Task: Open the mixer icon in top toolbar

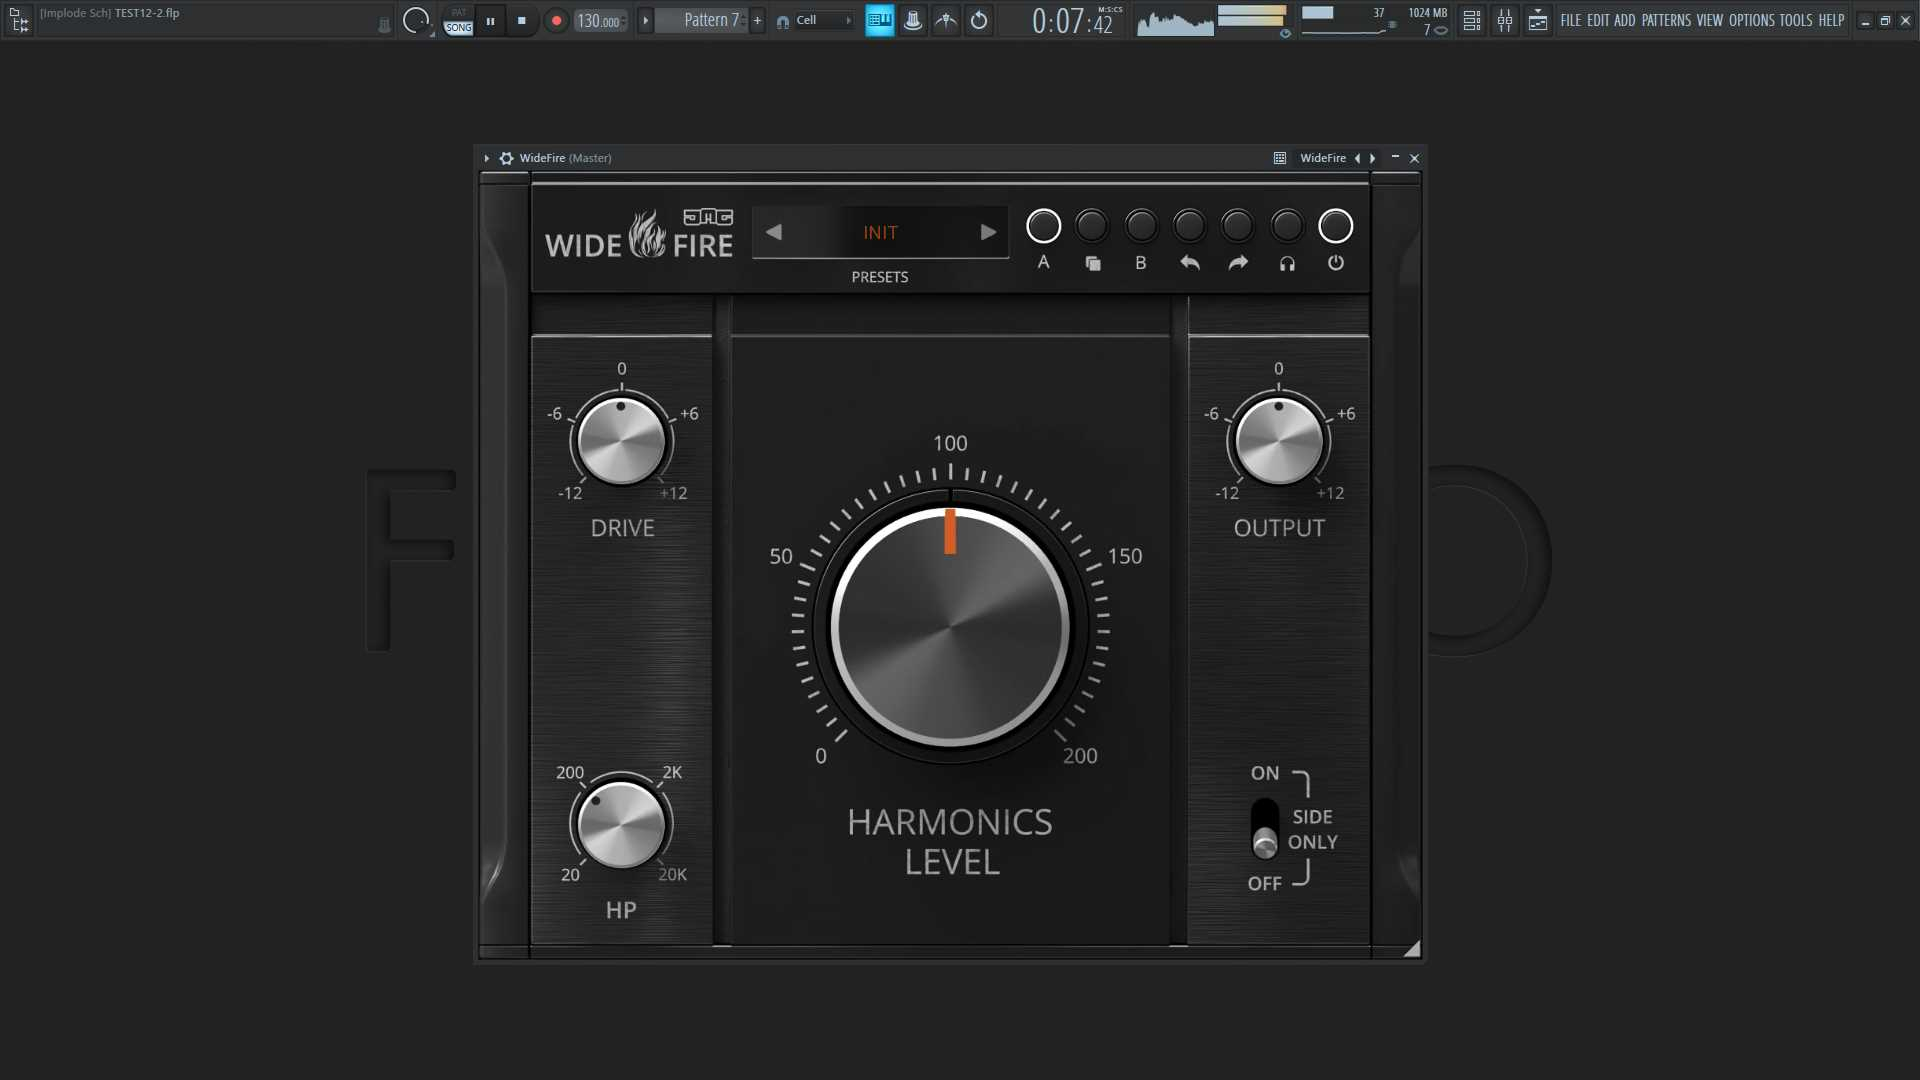Action: coord(1504,20)
